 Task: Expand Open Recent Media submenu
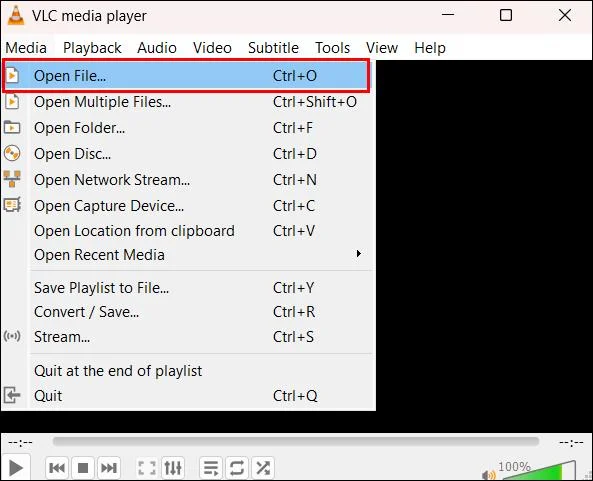(188, 255)
